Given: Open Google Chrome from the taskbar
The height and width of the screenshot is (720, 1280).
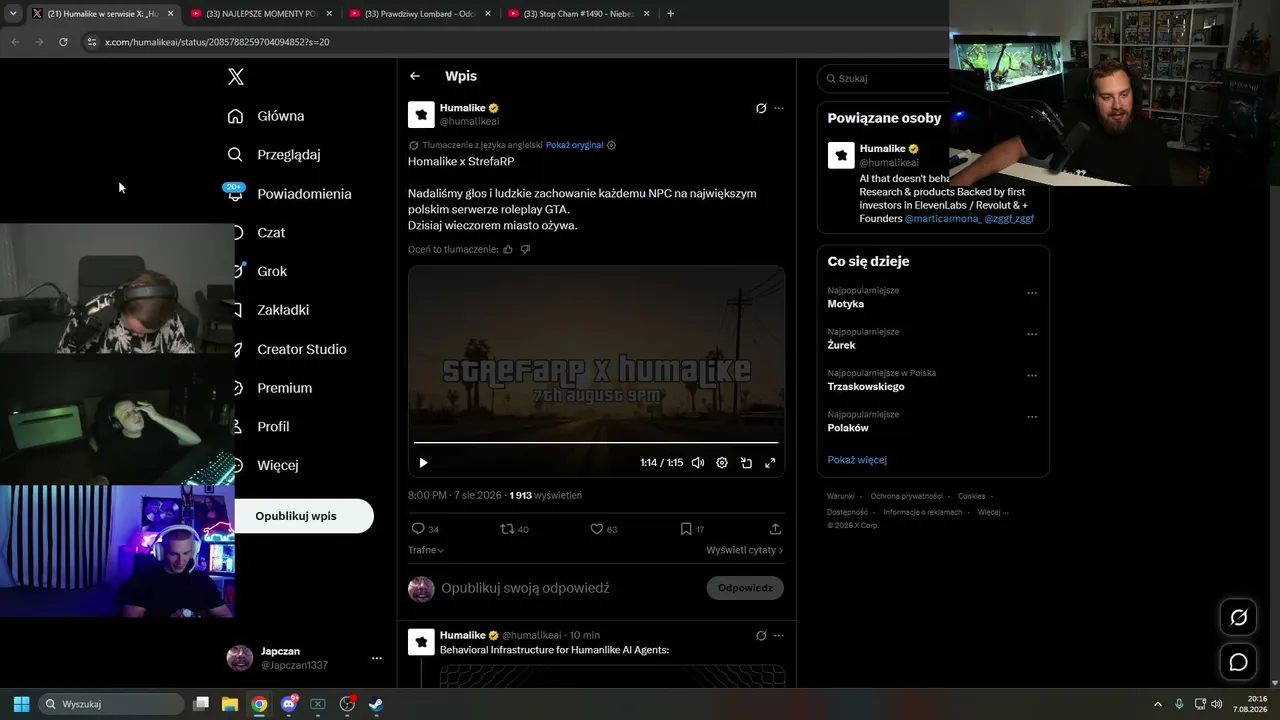Looking at the screenshot, I should pos(259,704).
